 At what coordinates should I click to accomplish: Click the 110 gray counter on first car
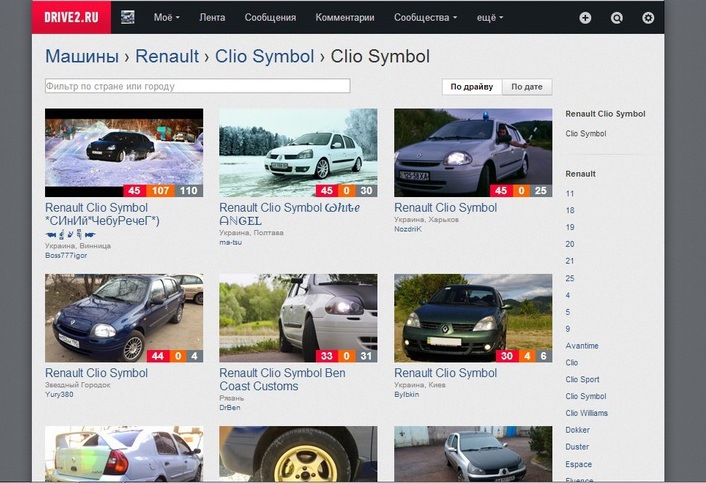[189, 190]
